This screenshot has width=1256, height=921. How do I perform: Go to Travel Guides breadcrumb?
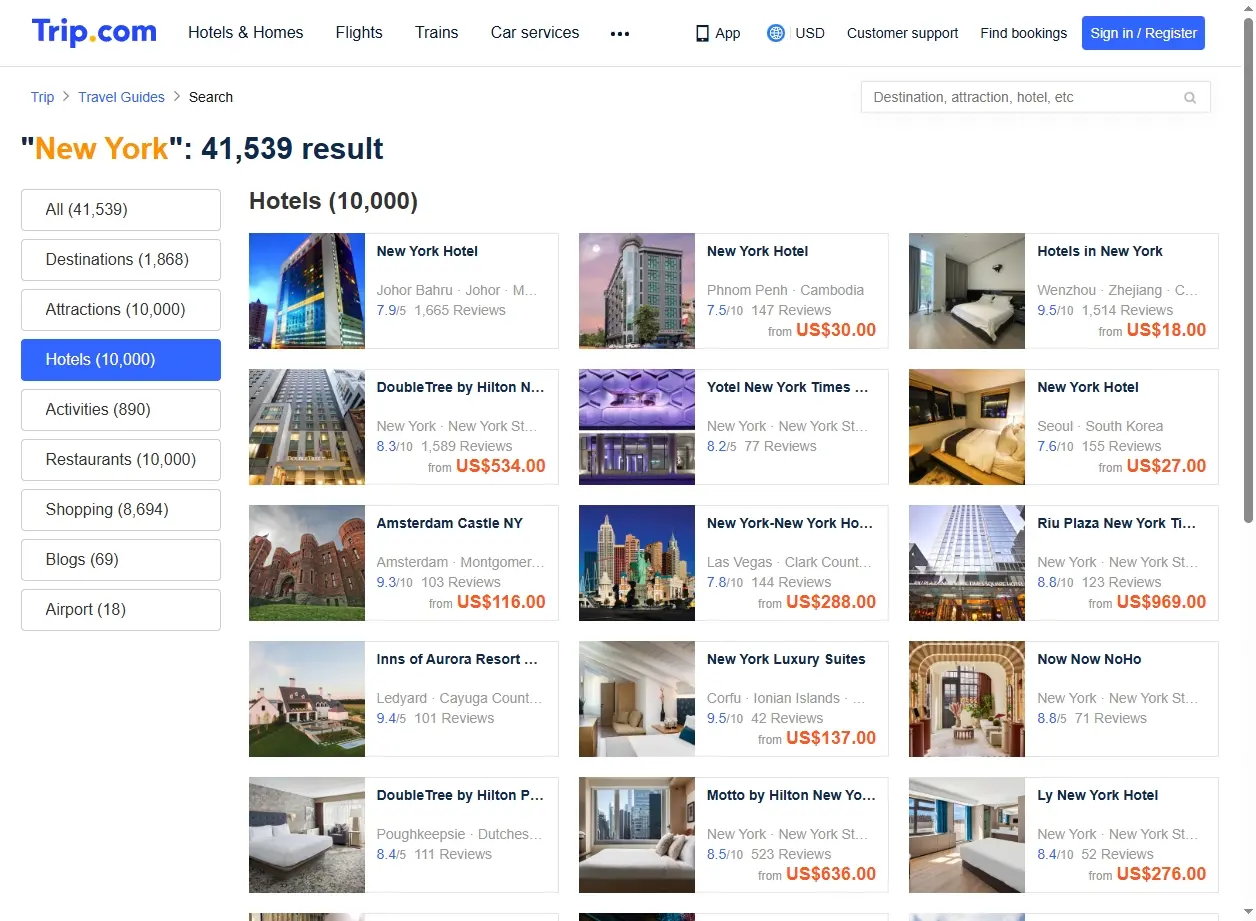pos(121,97)
